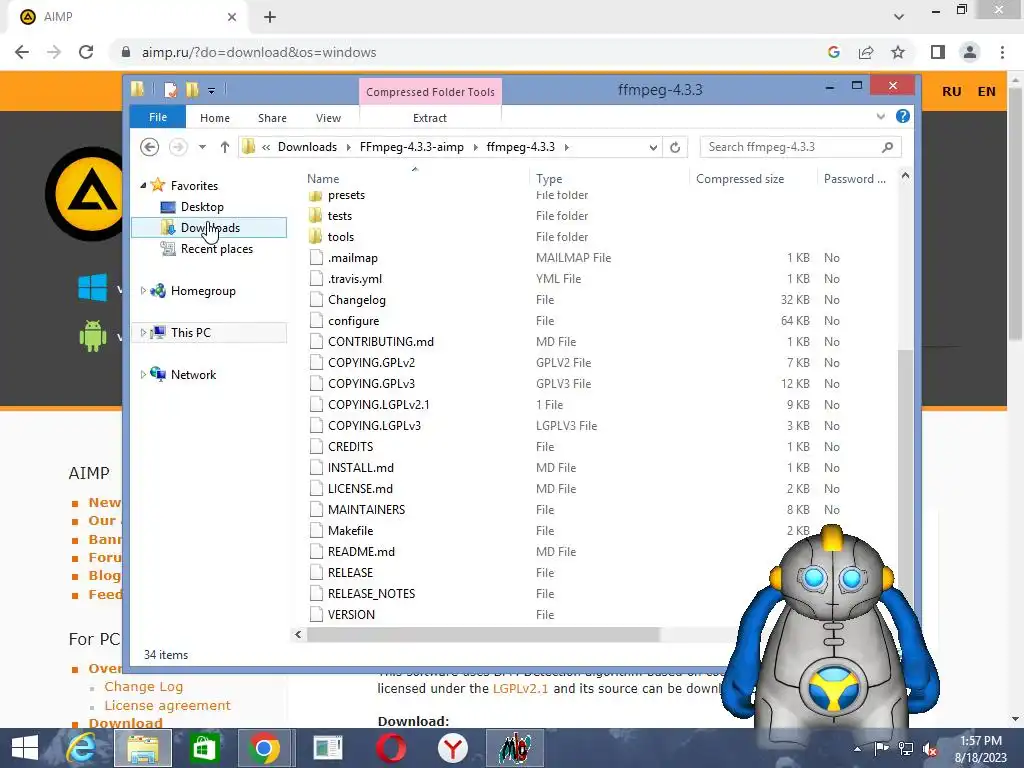1024x768 pixels.
Task: Select the tools folder
Action: point(340,236)
